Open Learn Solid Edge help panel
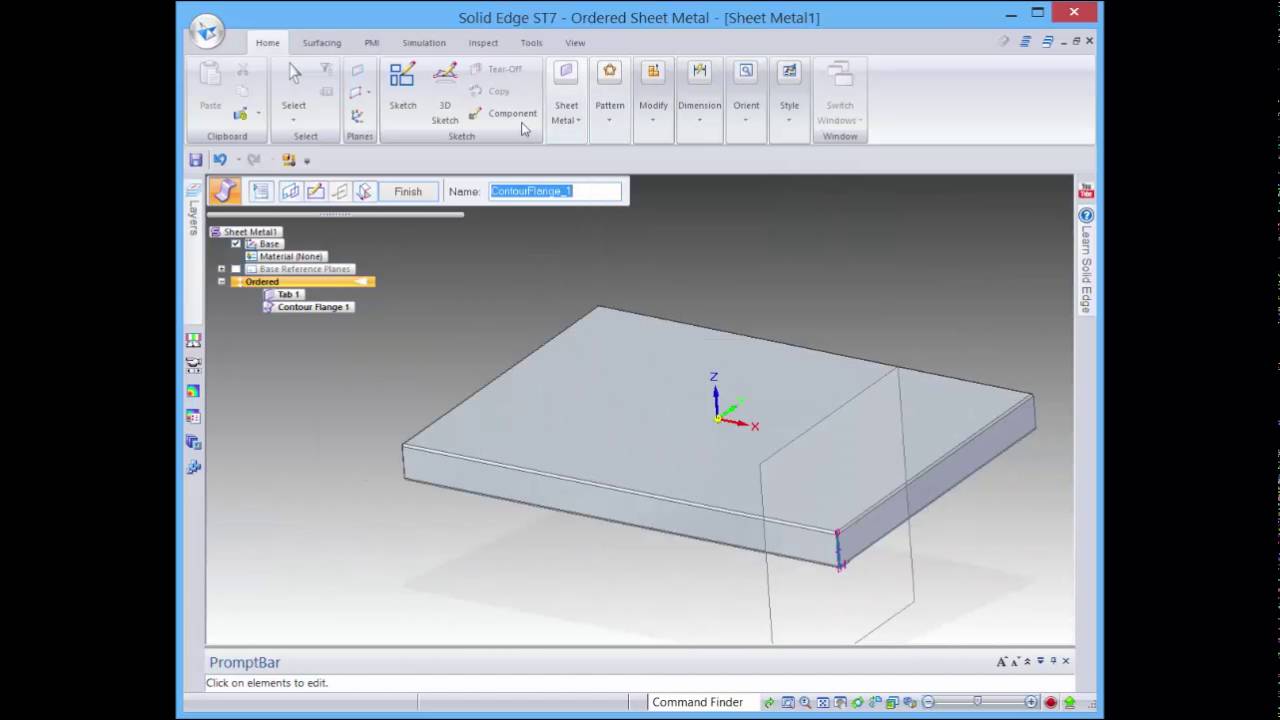The height and width of the screenshot is (720, 1280). [x=1086, y=262]
